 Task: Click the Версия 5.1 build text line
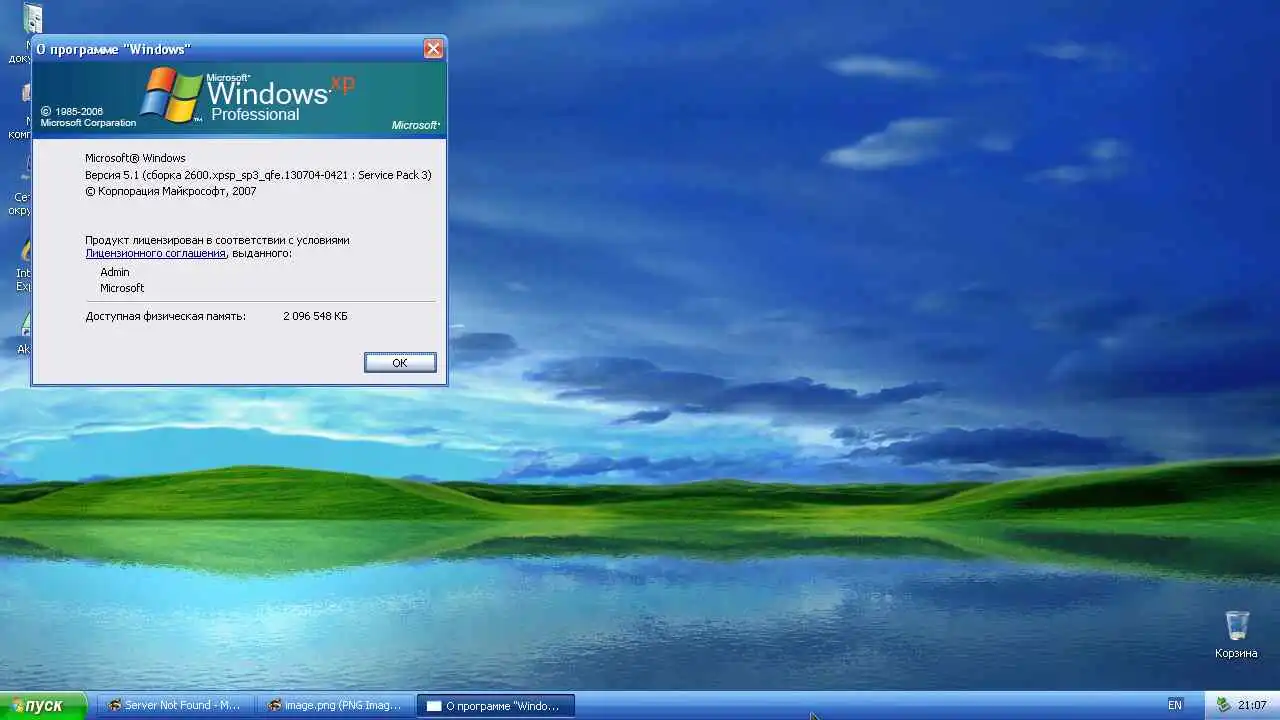click(x=258, y=175)
